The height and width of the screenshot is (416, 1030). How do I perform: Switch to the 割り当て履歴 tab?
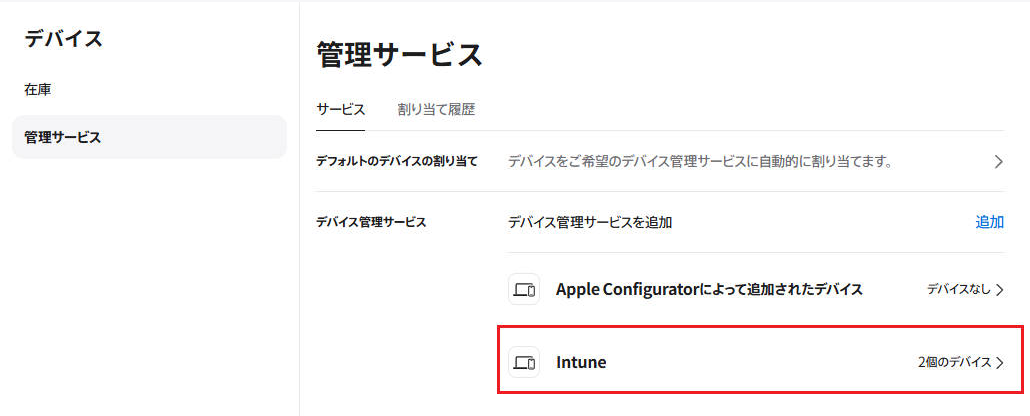(x=436, y=110)
